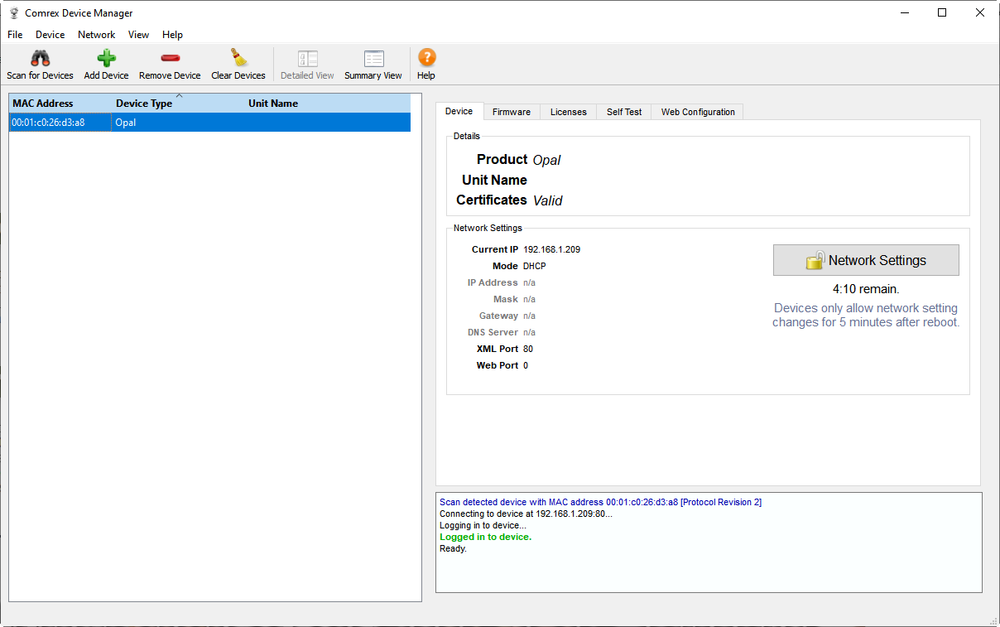
Task: Click the Summary View toolbar icon
Action: click(374, 59)
